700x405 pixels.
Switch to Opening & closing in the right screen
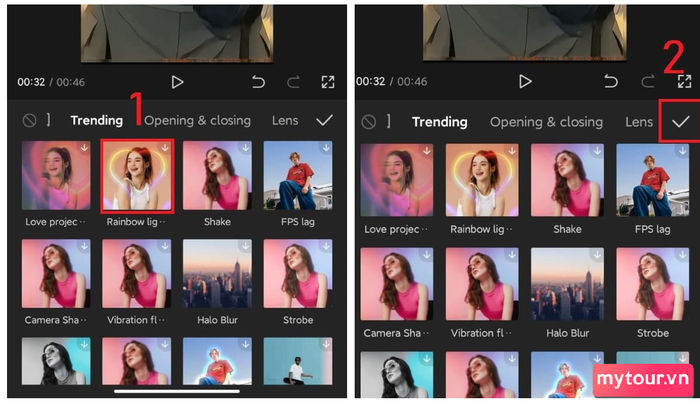(x=546, y=122)
